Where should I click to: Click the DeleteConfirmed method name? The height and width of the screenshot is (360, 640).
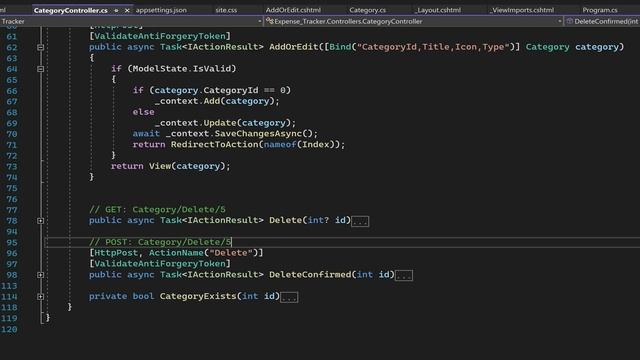pyautogui.click(x=310, y=275)
